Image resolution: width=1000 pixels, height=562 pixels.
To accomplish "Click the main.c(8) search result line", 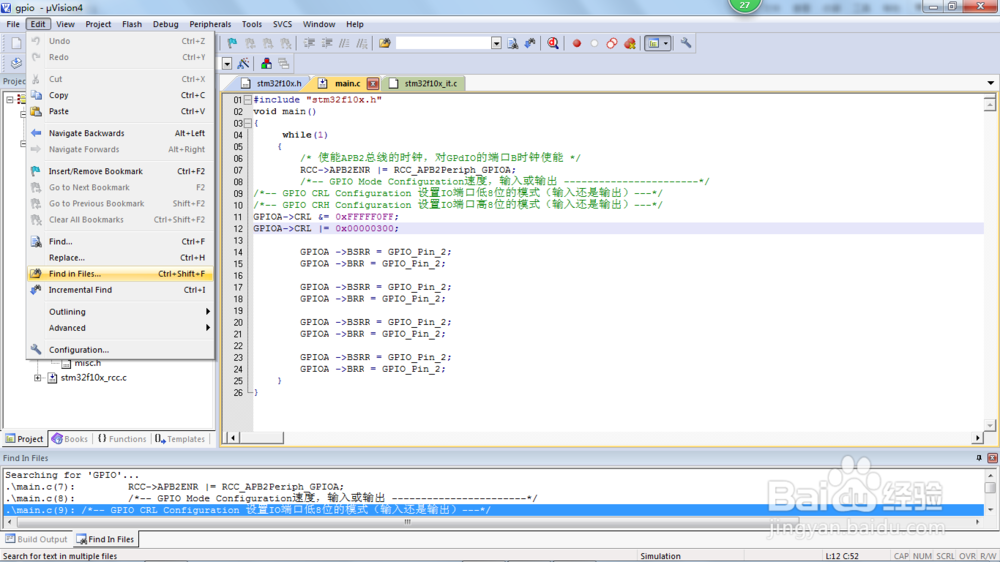I will [494, 498].
